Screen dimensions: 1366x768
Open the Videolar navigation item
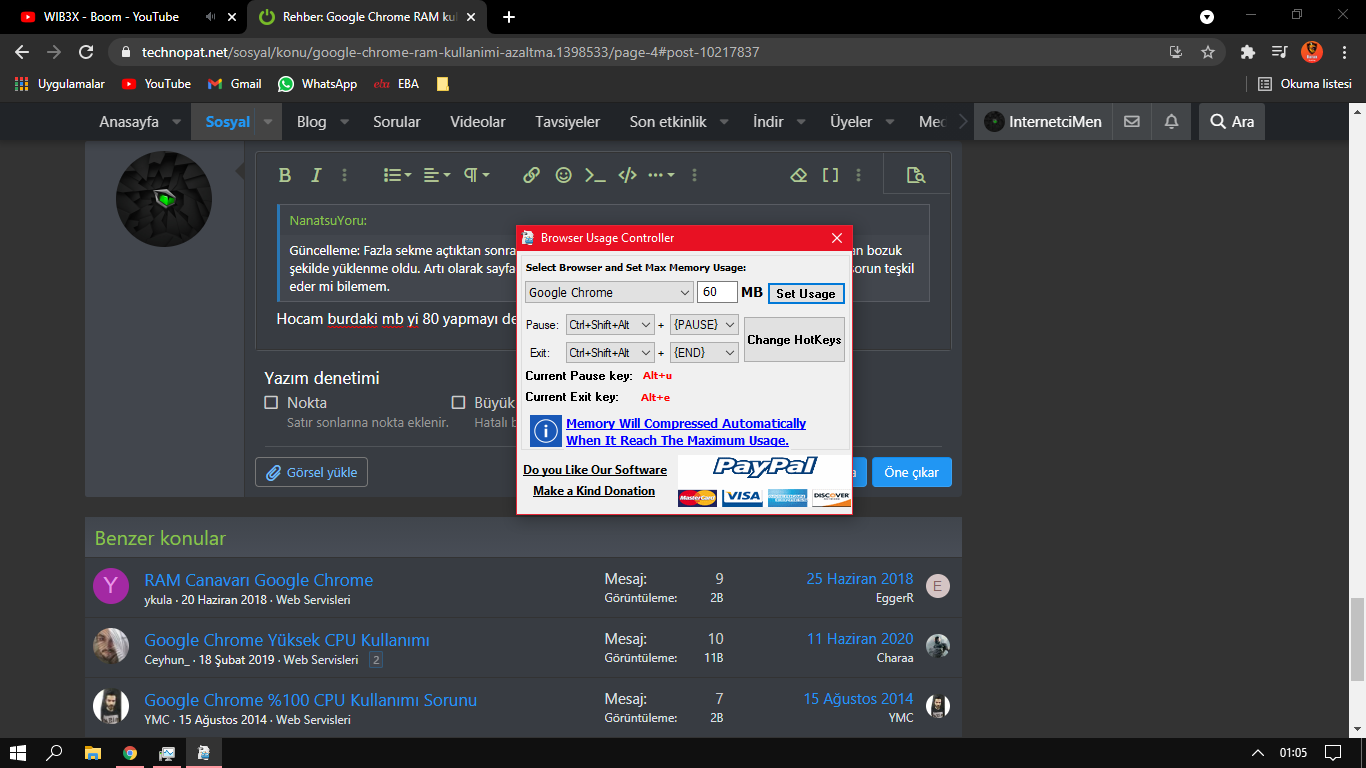point(478,122)
